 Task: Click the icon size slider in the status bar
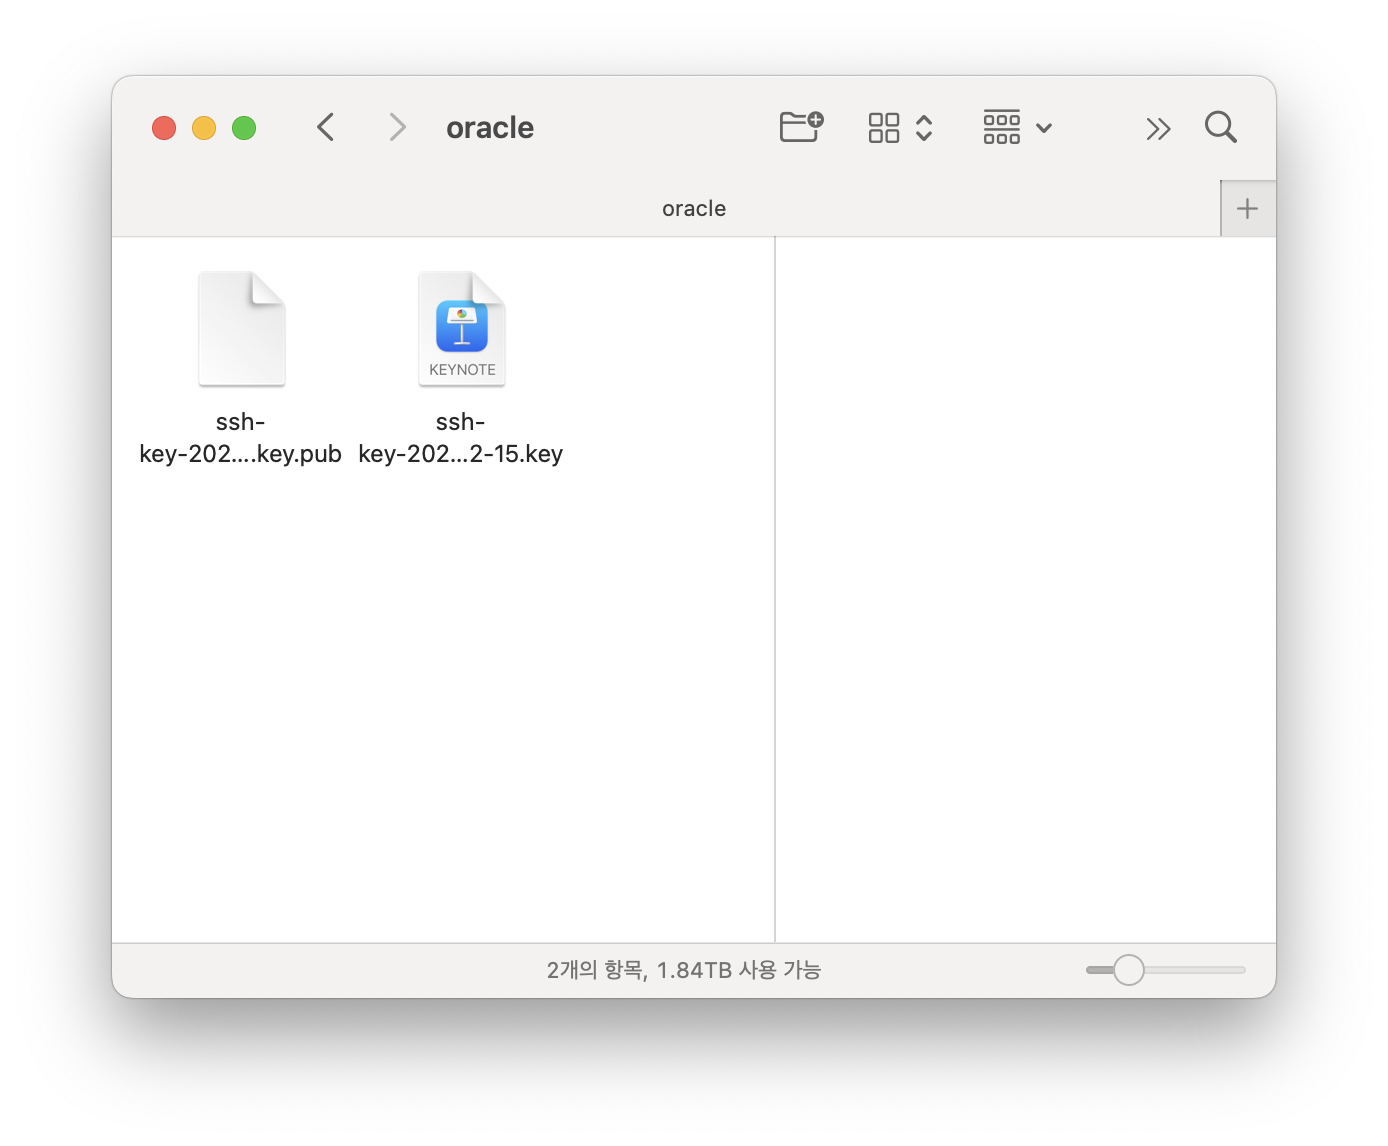1165,970
